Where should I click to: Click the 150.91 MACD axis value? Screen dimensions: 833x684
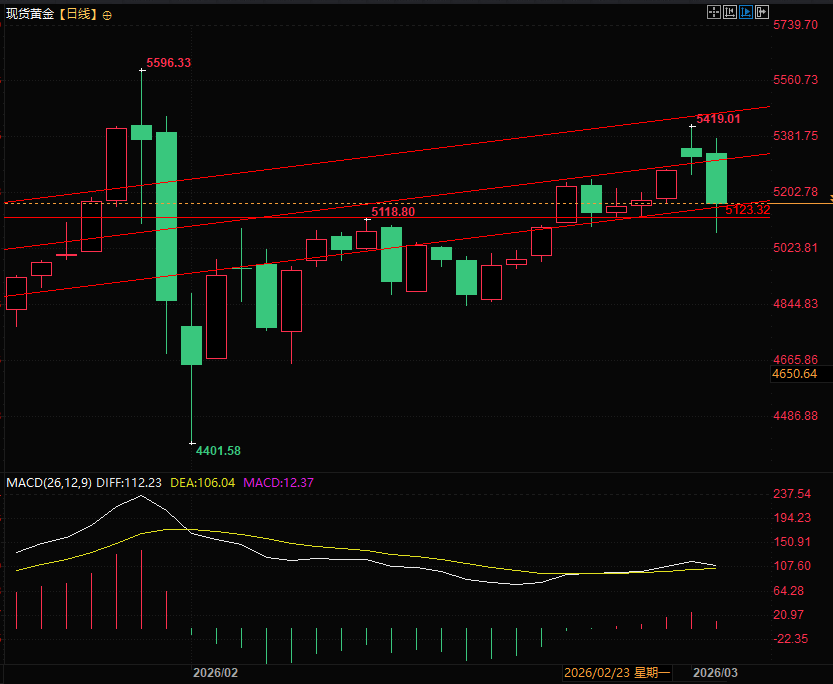pyautogui.click(x=792, y=542)
